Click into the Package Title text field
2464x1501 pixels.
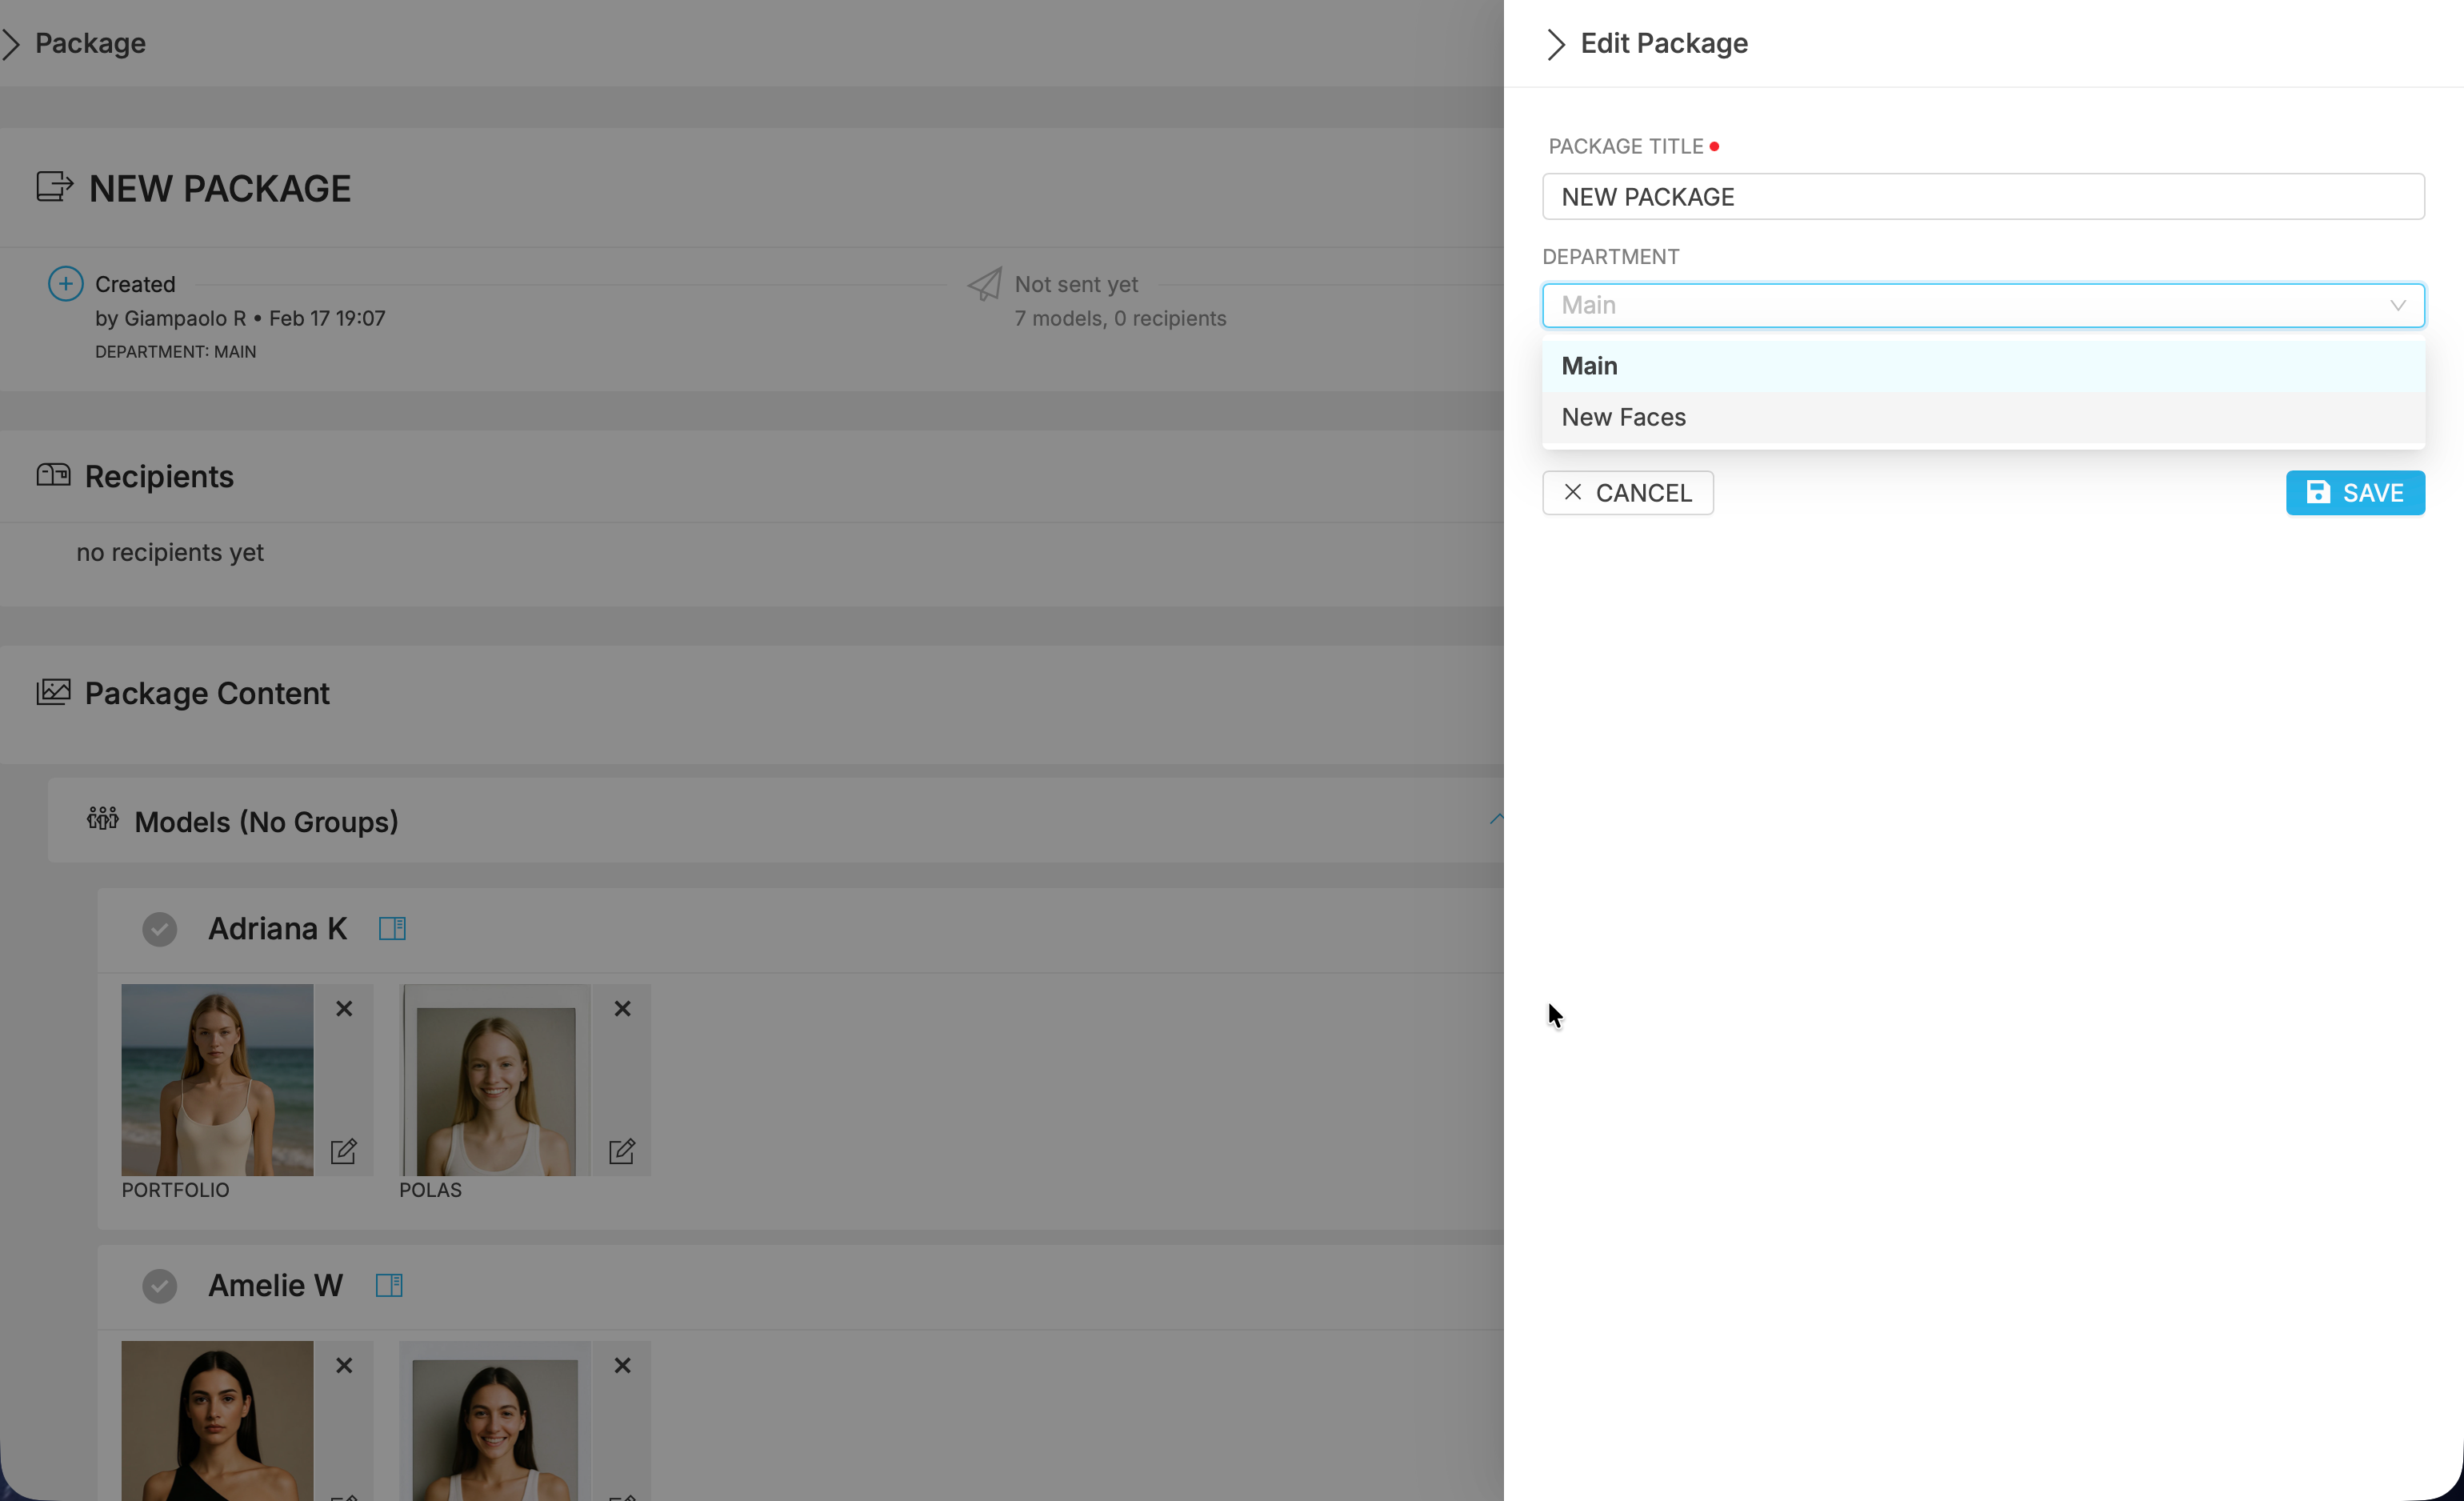1982,197
